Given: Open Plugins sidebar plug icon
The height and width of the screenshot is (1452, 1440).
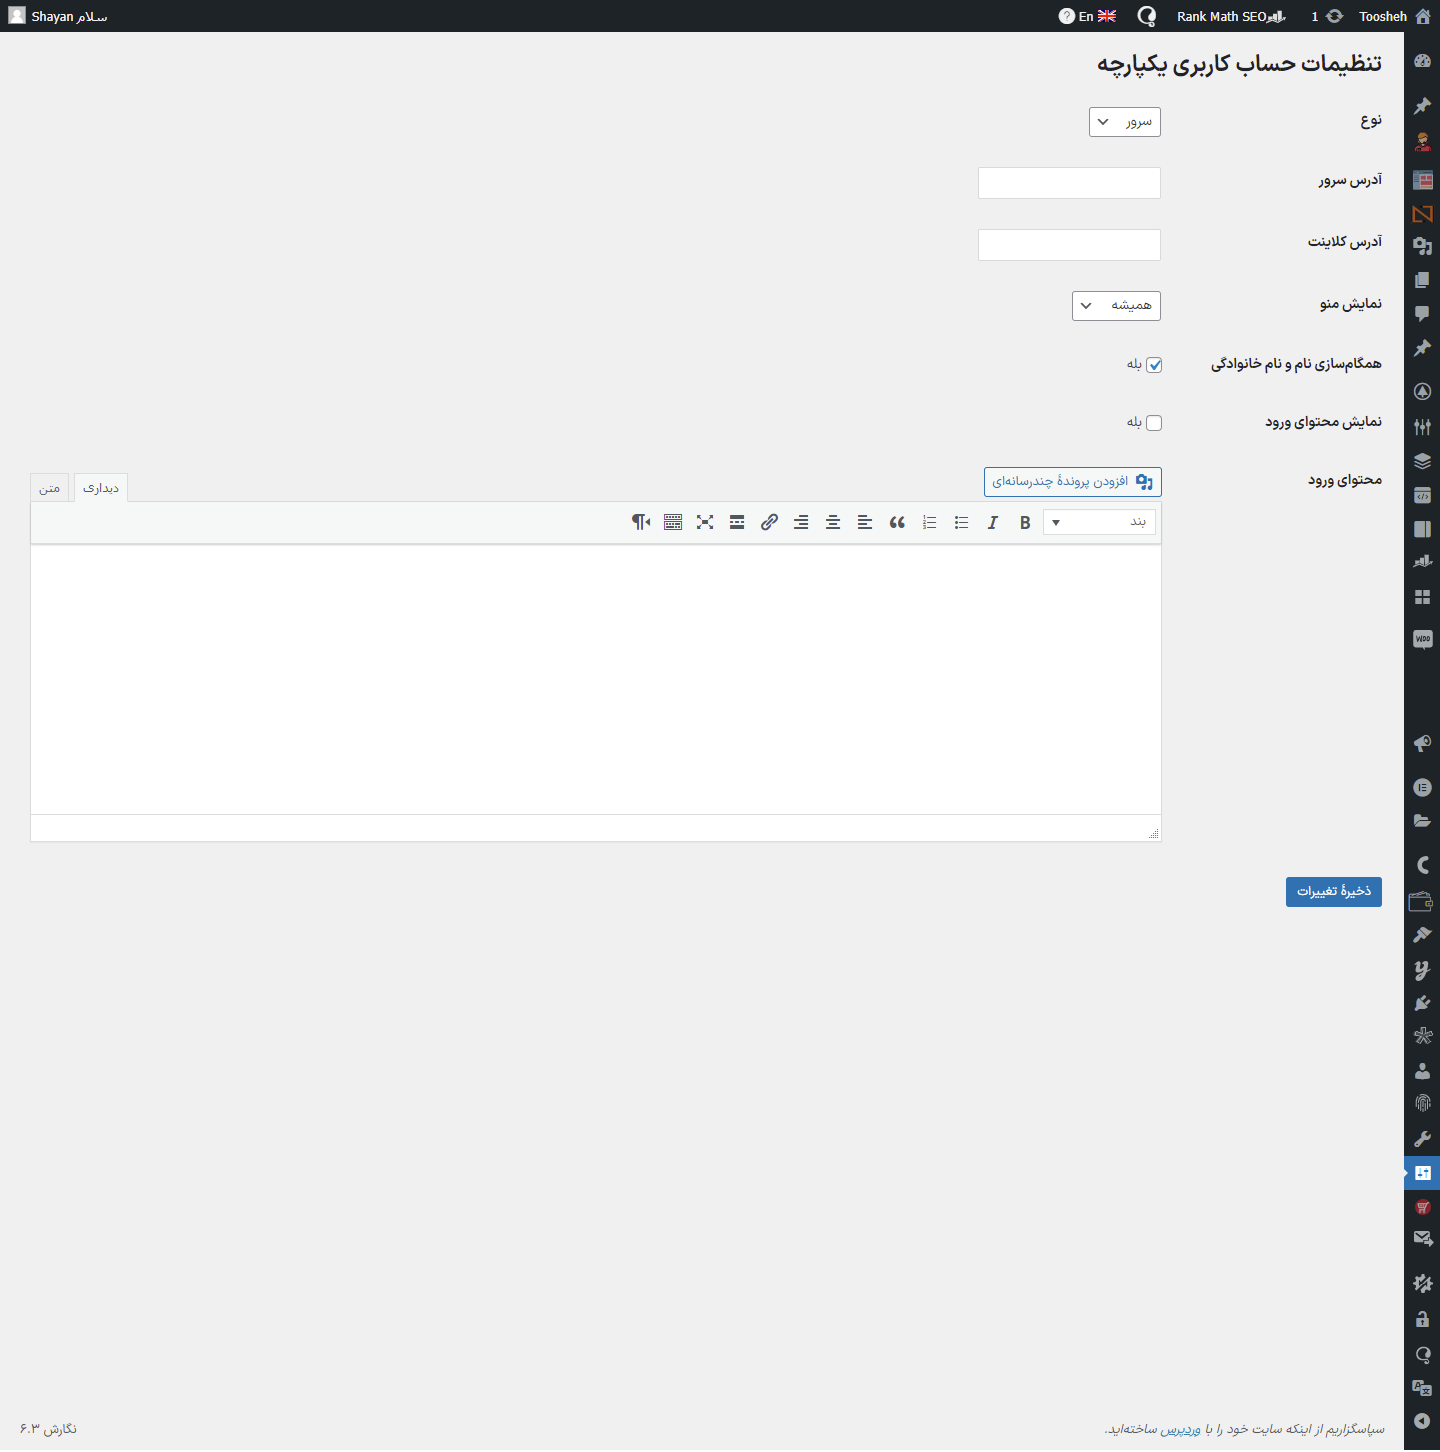Looking at the screenshot, I should [1422, 1003].
